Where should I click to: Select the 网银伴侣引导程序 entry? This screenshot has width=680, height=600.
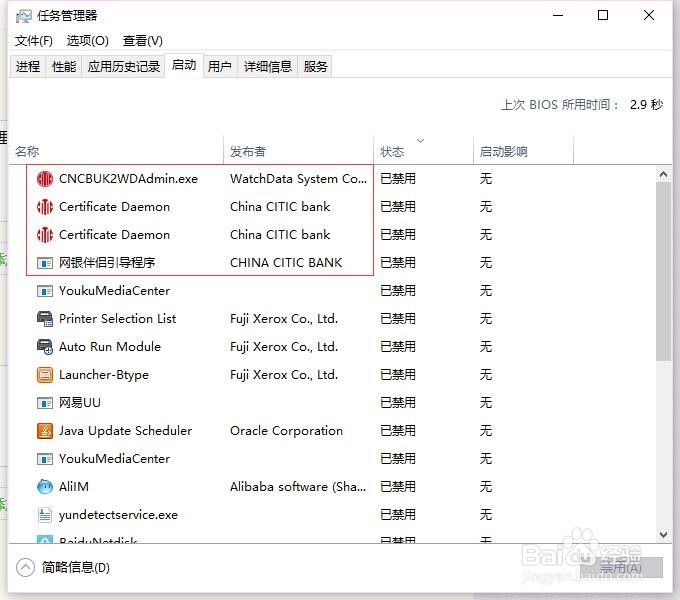(107, 263)
